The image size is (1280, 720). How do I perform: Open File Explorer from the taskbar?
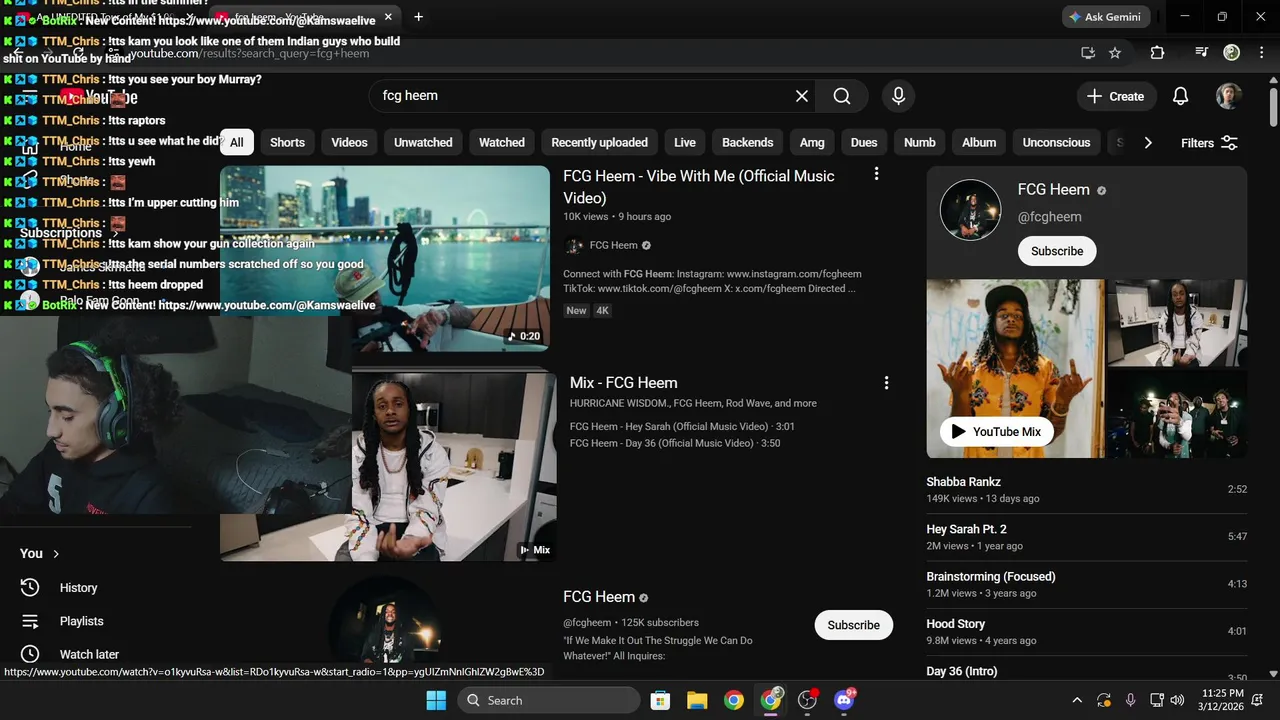click(x=697, y=700)
